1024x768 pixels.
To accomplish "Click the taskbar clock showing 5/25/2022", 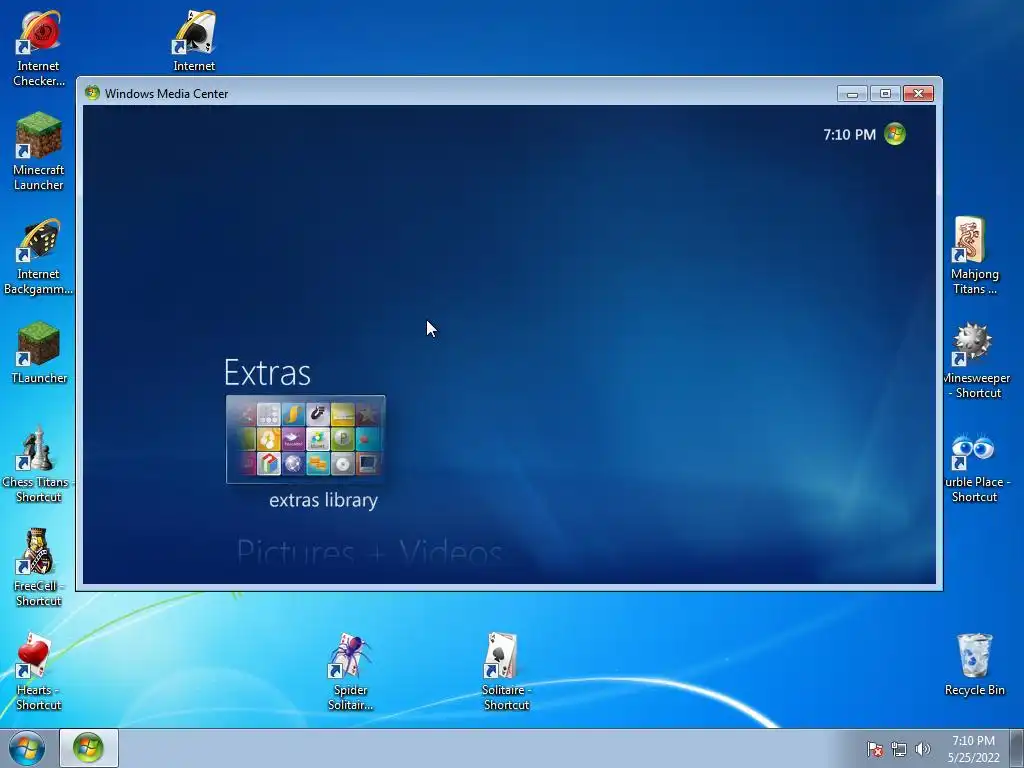I will pos(973,749).
